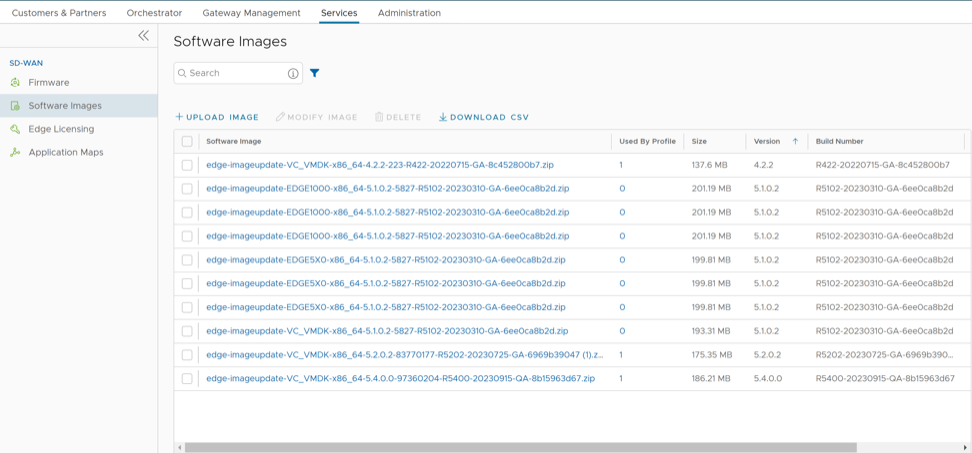Screen dimensions: 972x453
Task: Open the filter funnel icon
Action: click(x=315, y=73)
